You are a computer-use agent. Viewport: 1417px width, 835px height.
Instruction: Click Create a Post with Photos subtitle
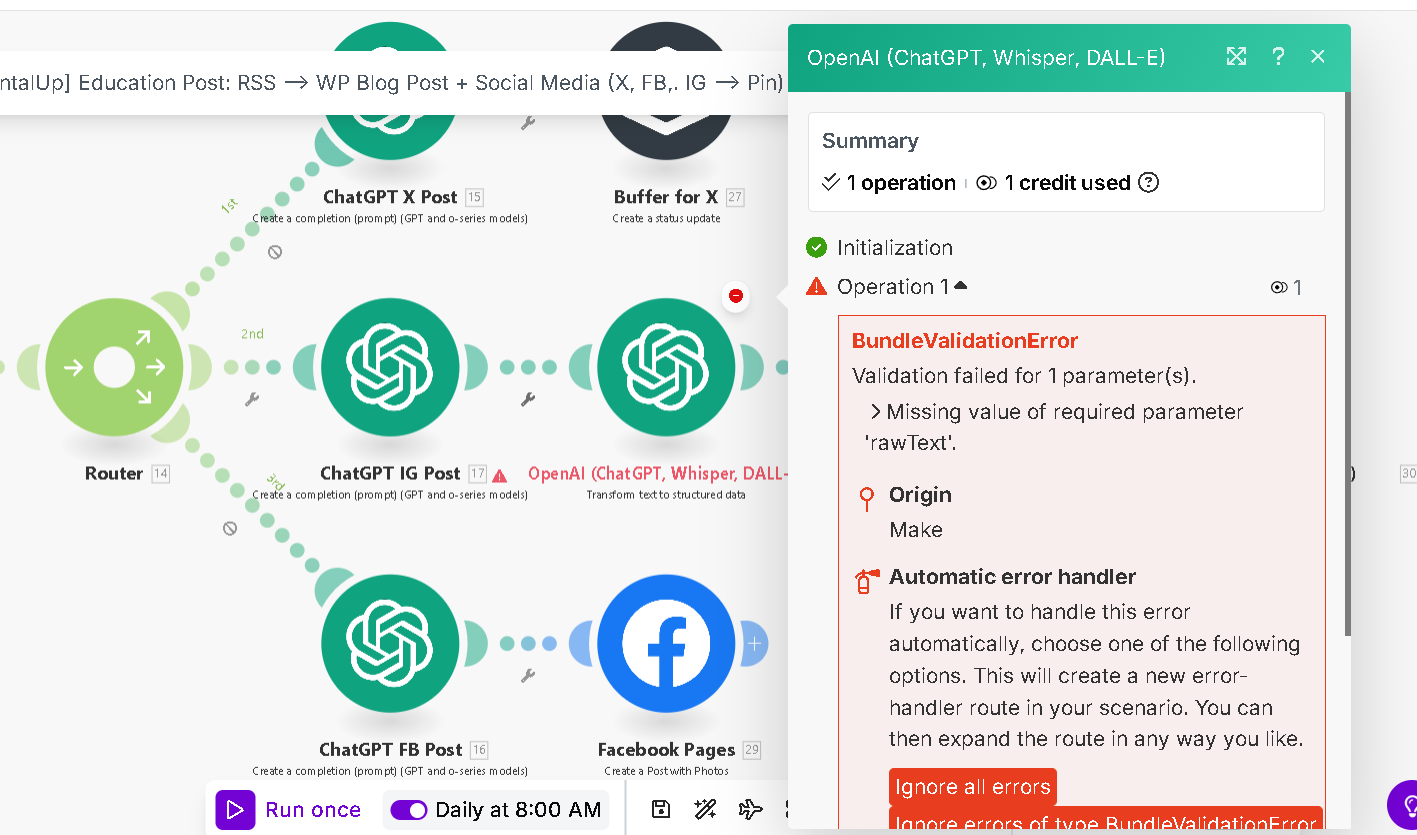tap(666, 771)
